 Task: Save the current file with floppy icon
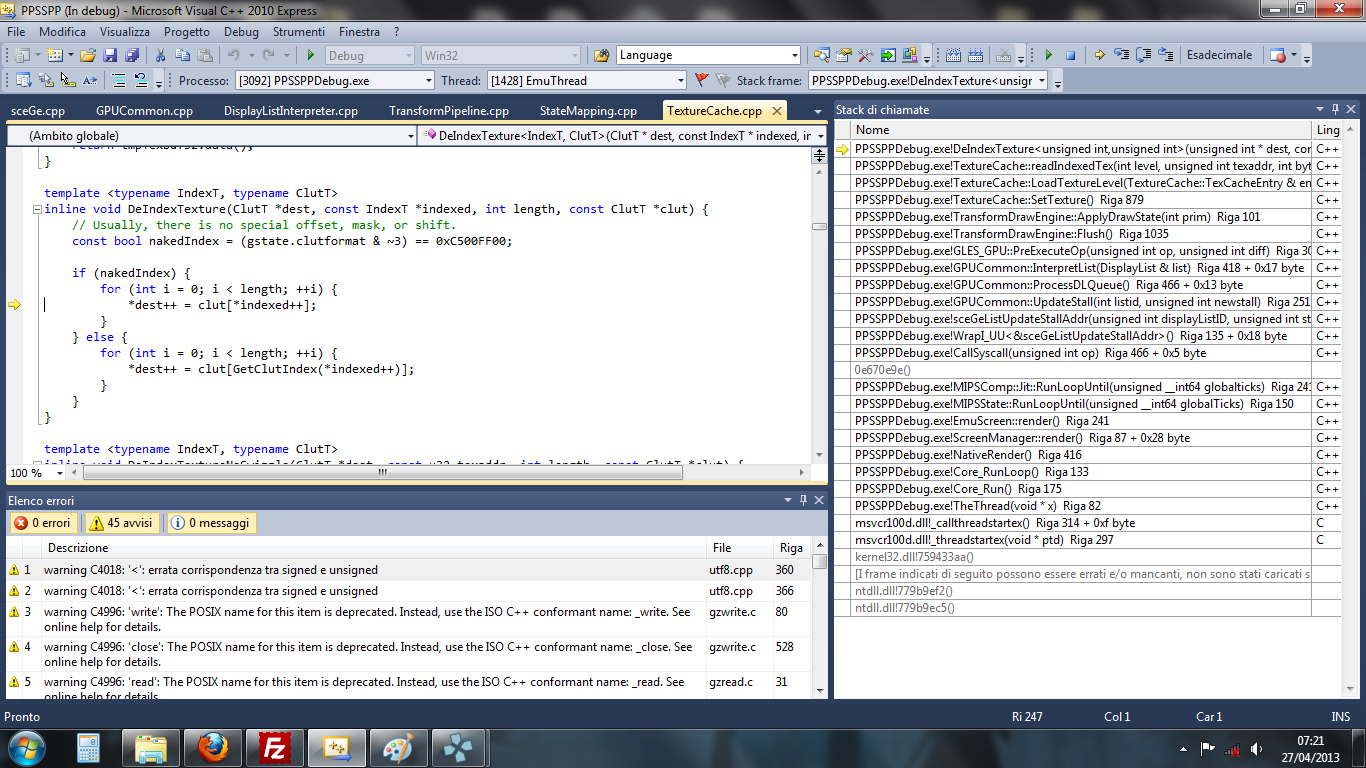110,55
